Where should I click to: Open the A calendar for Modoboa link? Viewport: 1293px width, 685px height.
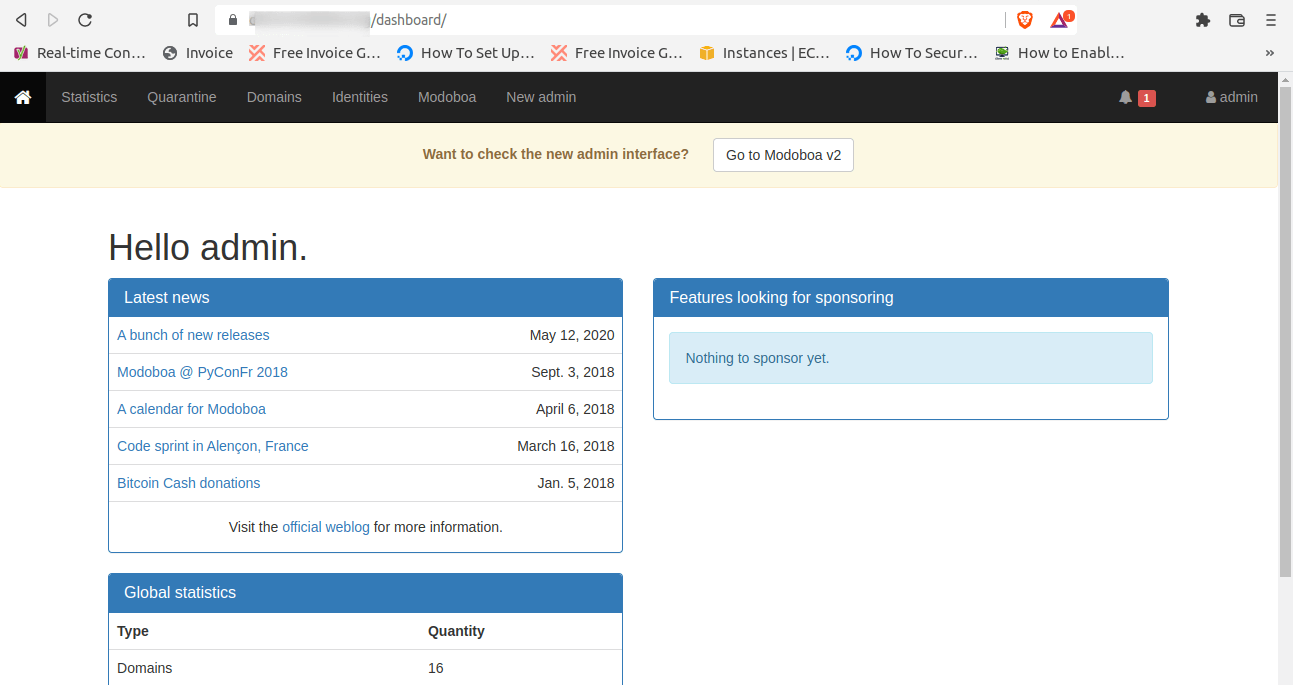pos(191,409)
